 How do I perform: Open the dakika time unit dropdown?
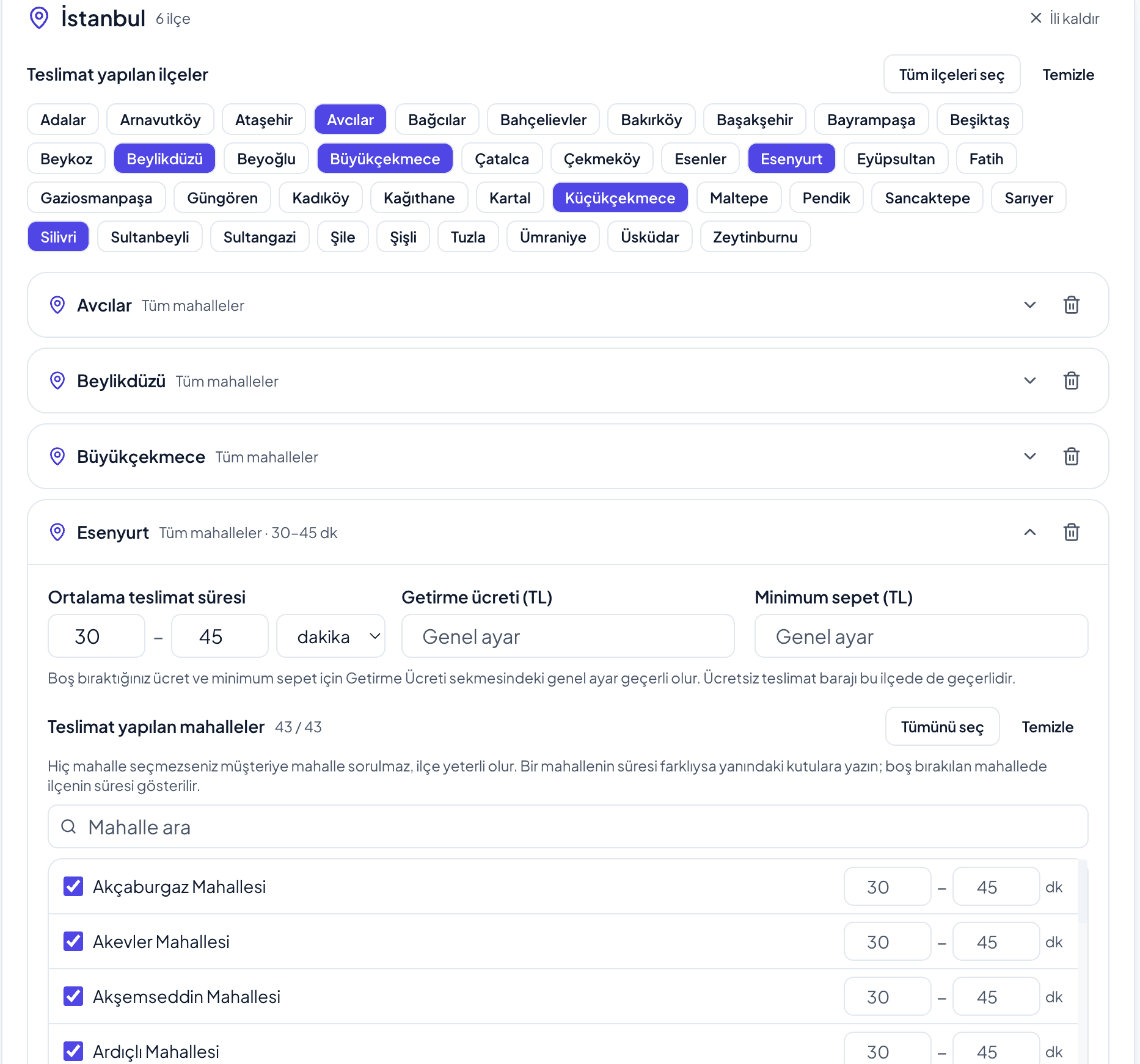331,636
